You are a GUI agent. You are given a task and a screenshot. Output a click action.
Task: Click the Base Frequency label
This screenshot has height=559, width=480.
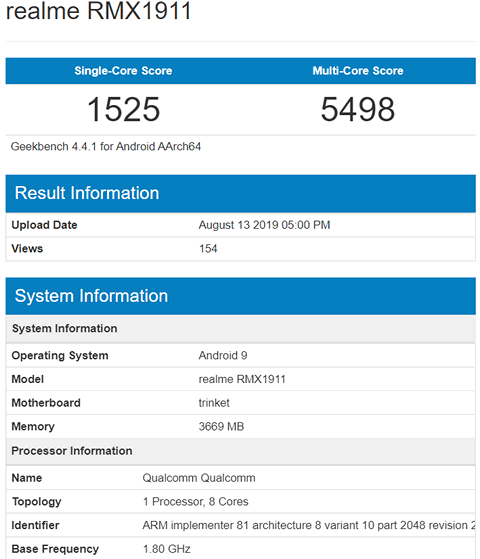[55, 549]
